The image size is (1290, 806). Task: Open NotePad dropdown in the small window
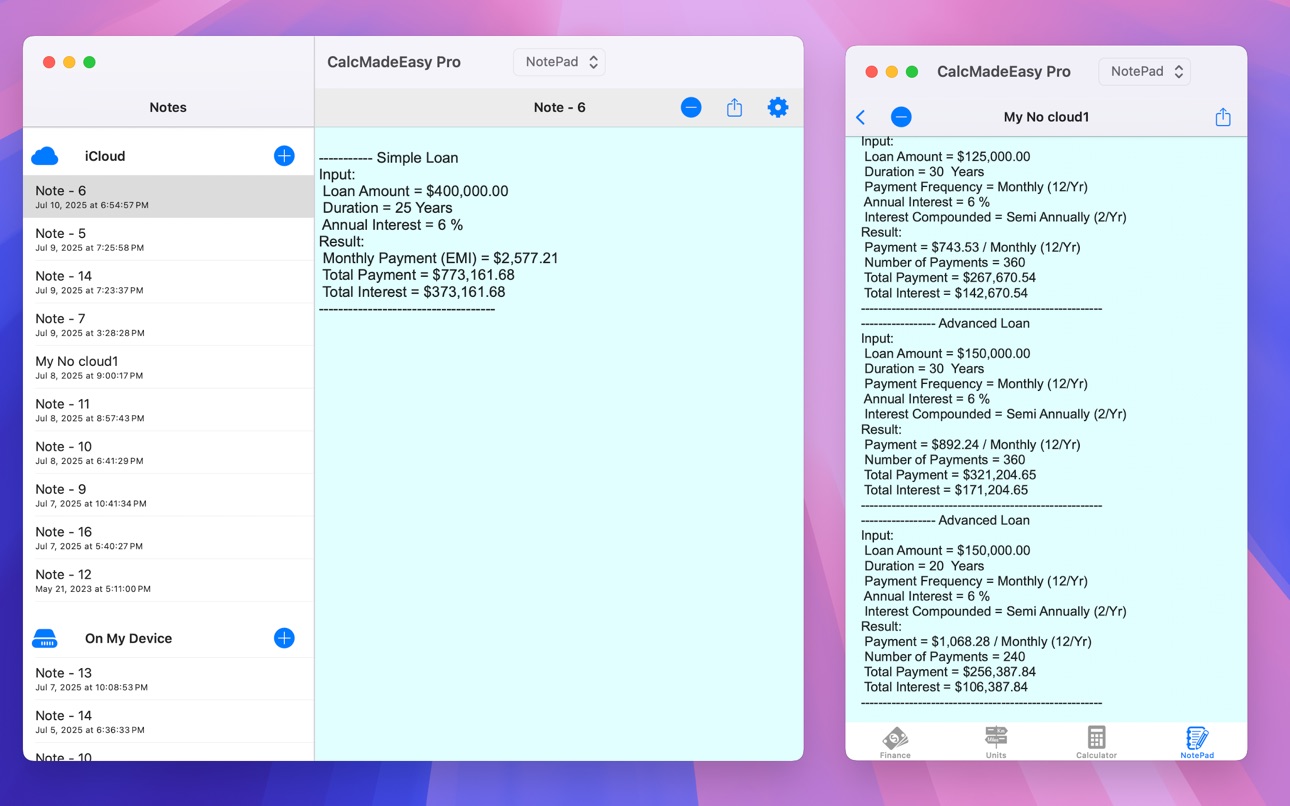[x=1145, y=72]
